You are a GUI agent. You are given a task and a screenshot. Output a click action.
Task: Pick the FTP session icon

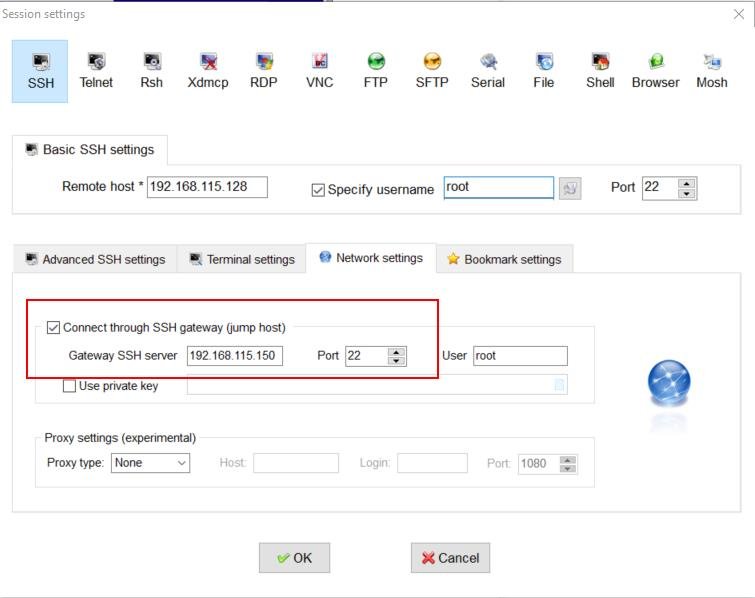point(376,71)
